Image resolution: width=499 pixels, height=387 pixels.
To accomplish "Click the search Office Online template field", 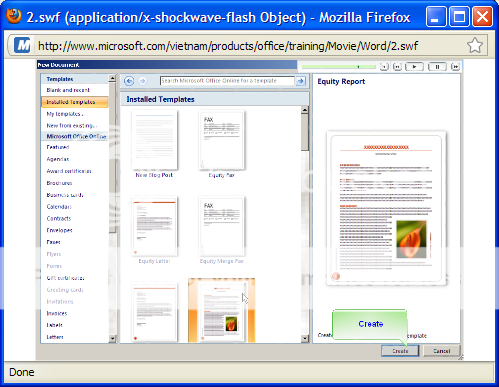I will [x=227, y=81].
